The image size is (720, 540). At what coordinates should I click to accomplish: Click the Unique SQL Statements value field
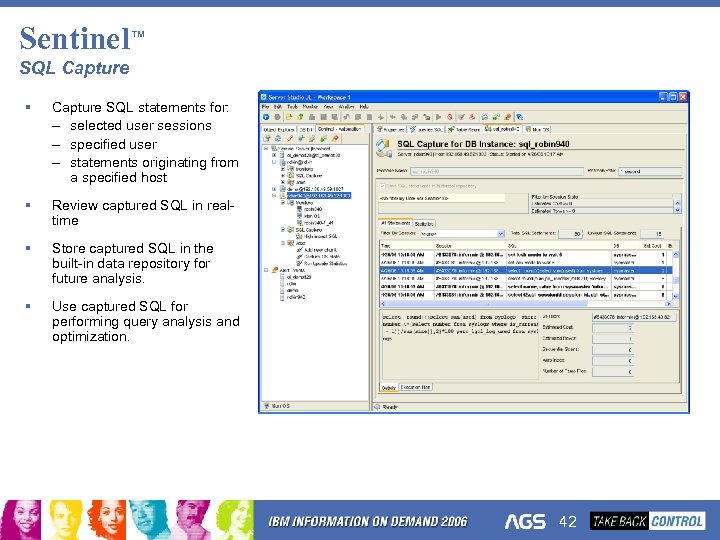(652, 234)
